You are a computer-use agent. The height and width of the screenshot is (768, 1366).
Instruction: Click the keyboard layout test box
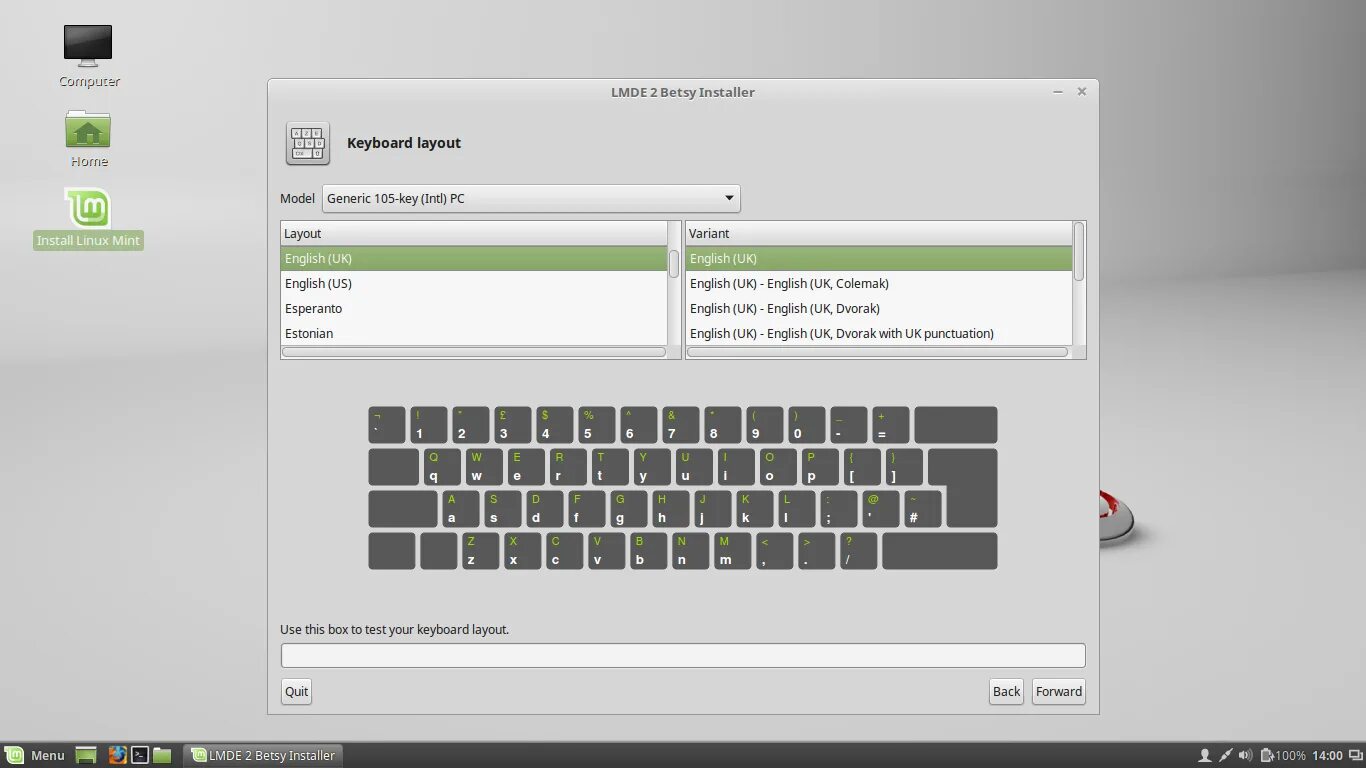[x=683, y=656]
